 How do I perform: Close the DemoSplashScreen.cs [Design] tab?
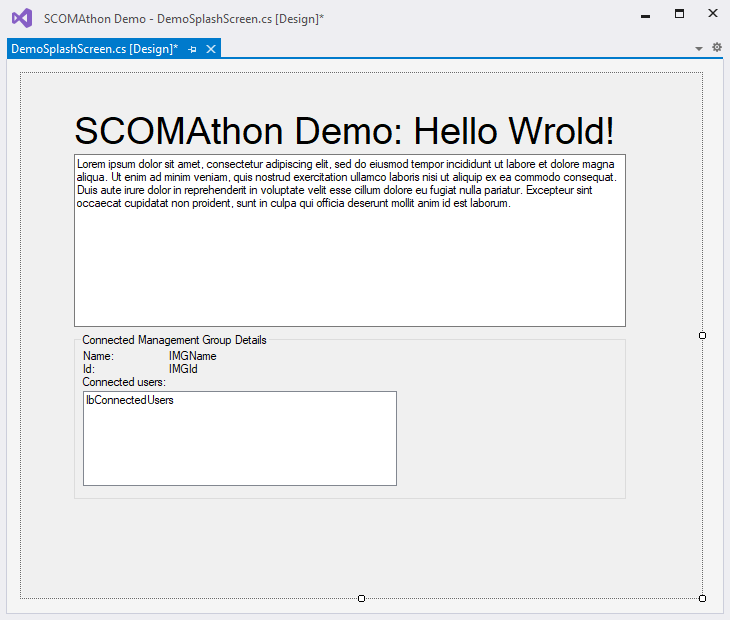coord(211,49)
